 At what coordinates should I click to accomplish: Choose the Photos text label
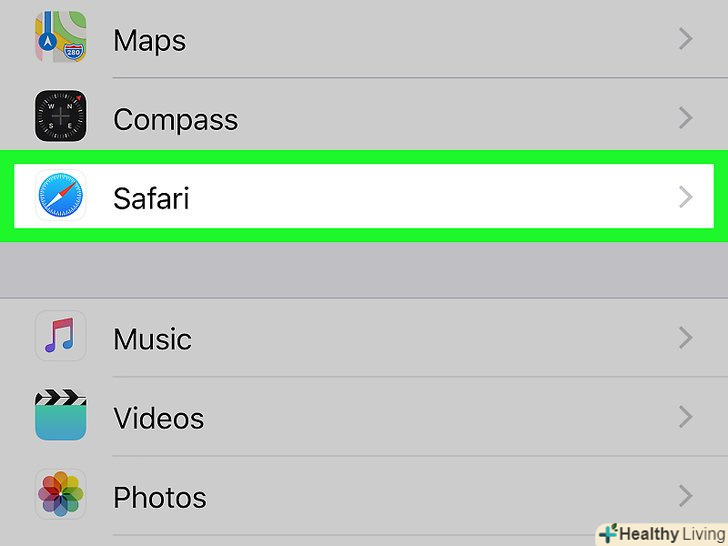(160, 497)
